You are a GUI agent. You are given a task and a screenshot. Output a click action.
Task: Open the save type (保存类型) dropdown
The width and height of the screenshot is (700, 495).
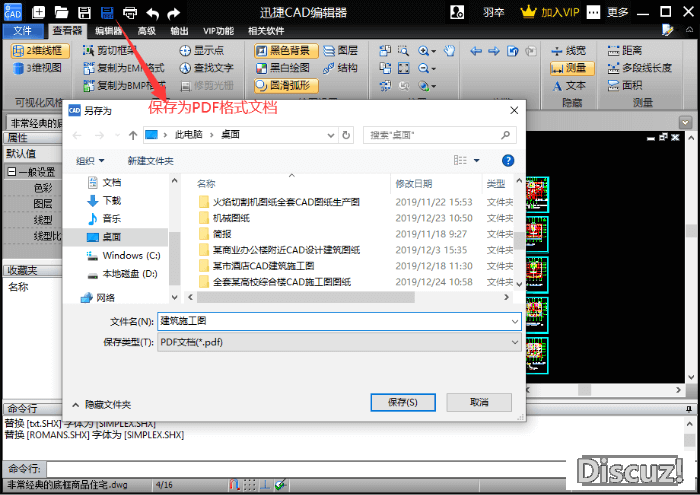click(338, 341)
